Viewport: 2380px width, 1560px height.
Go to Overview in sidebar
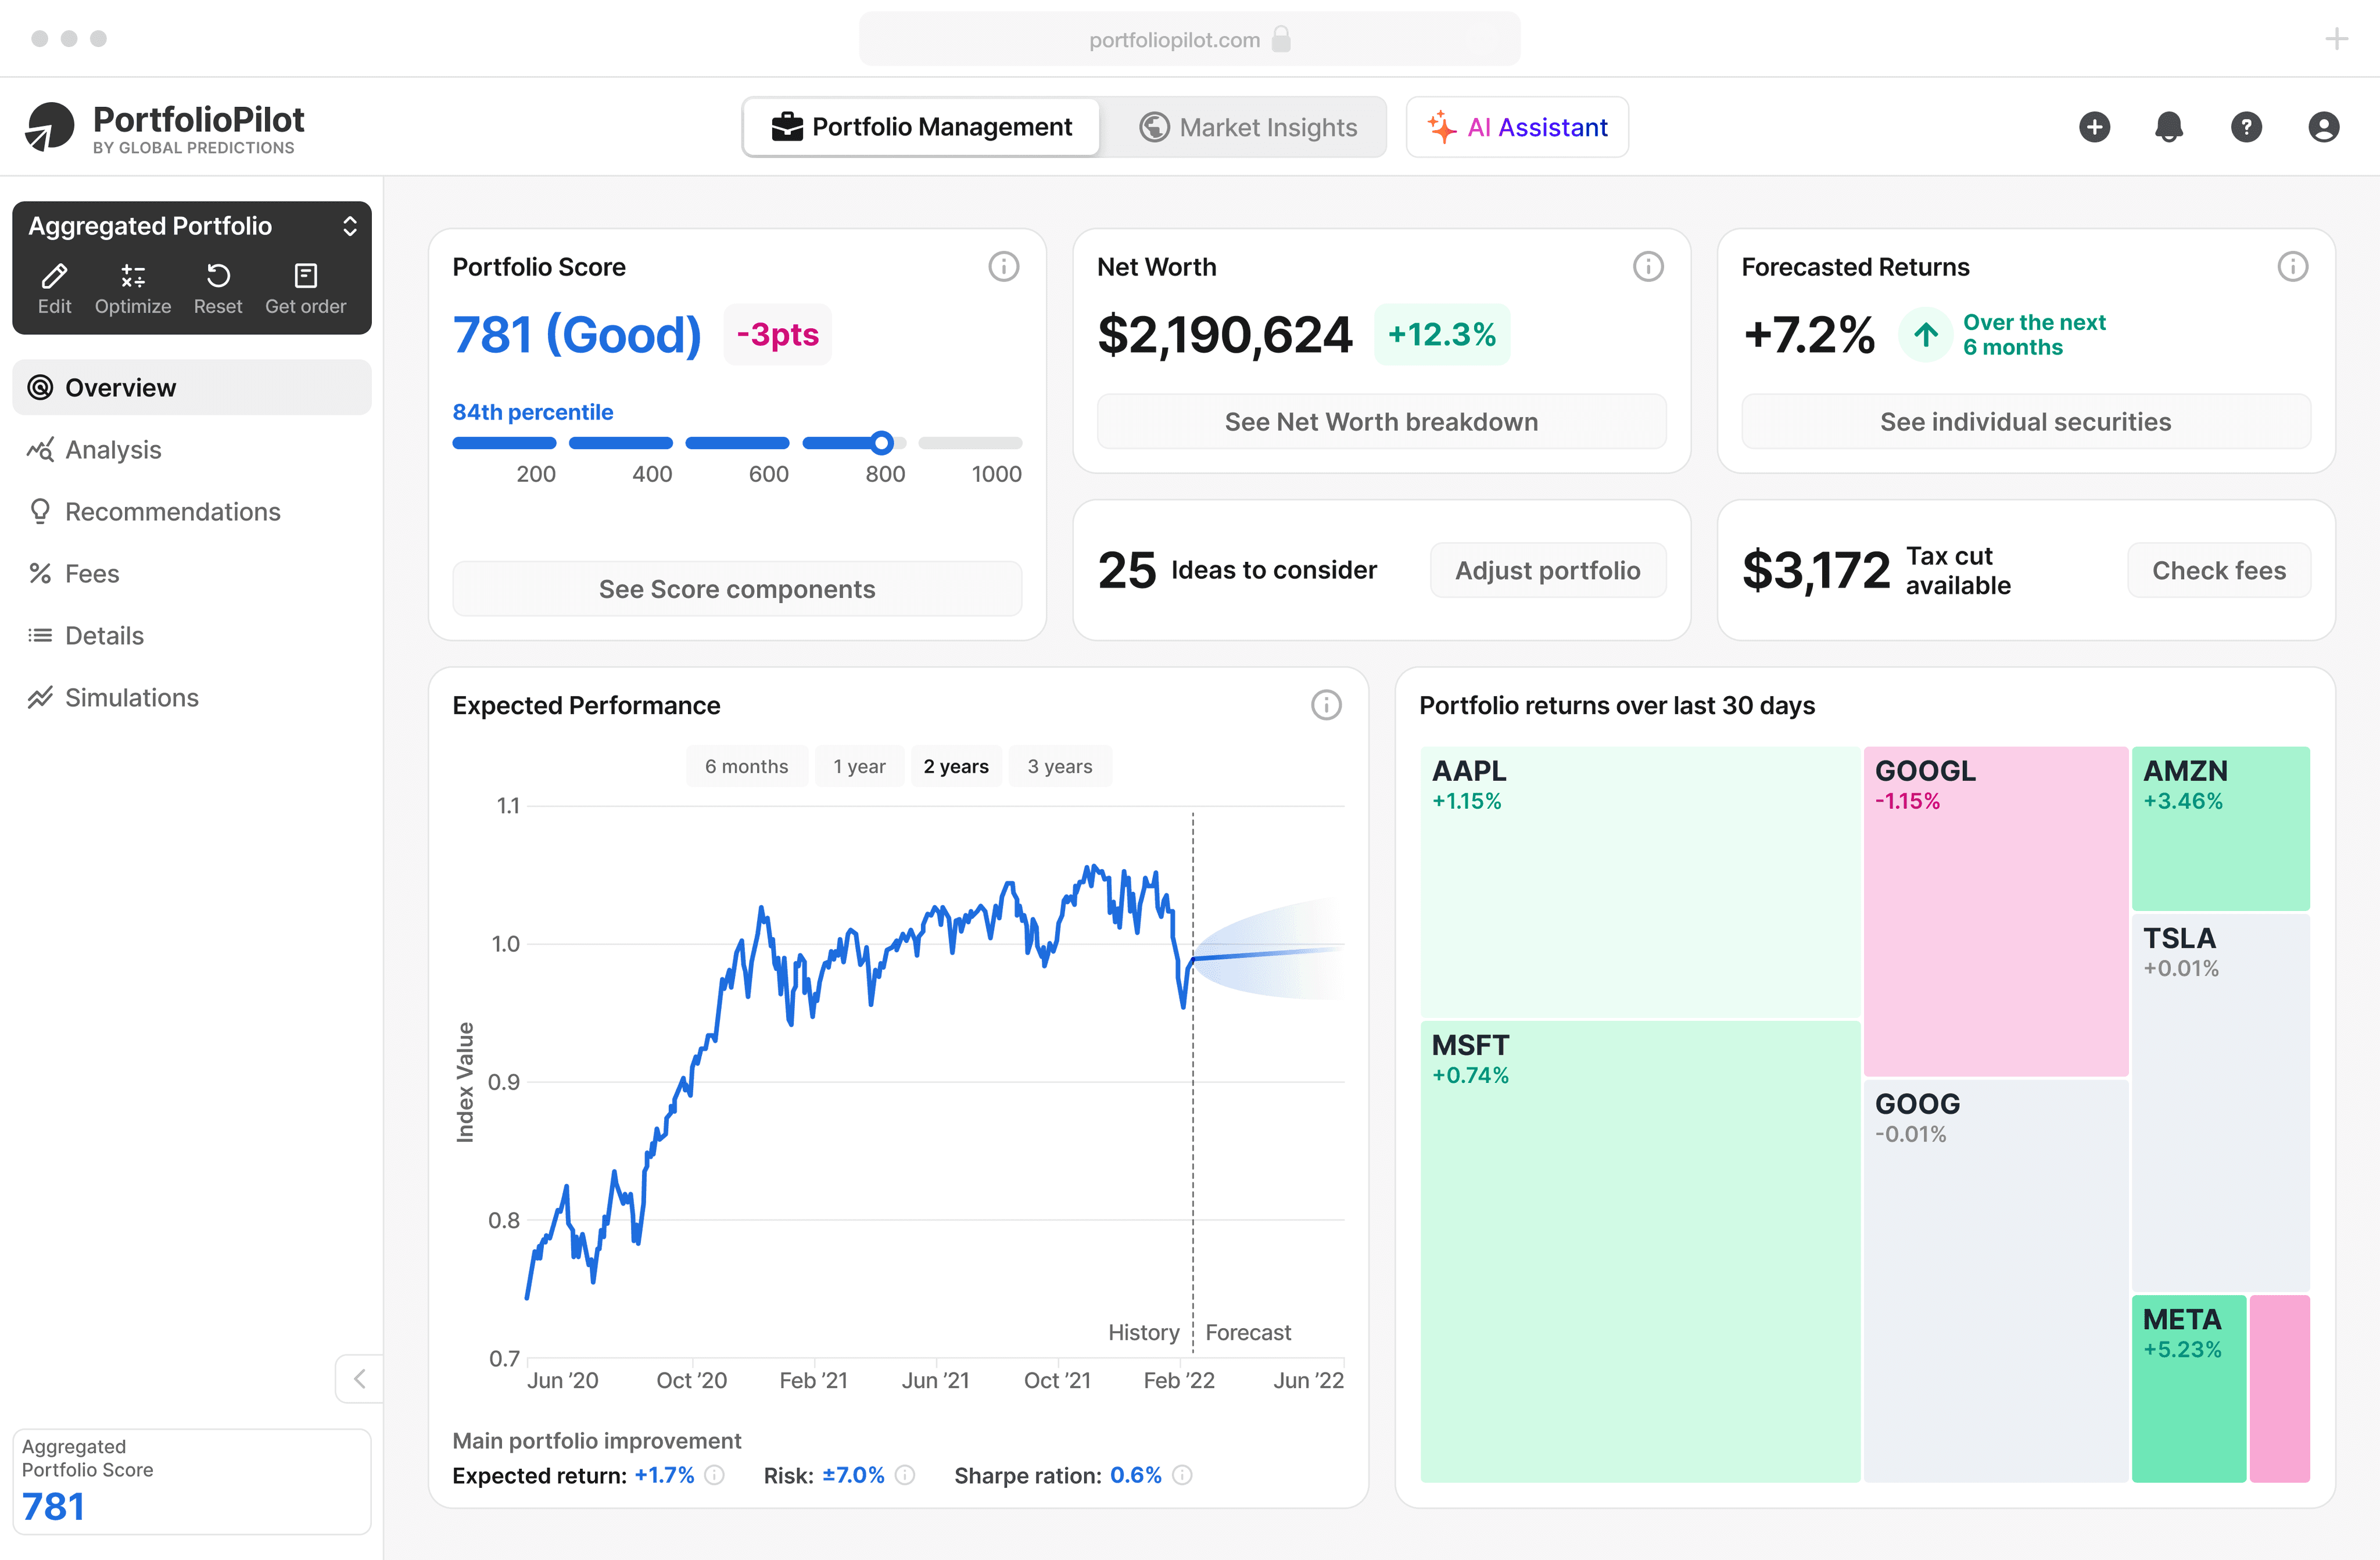coord(191,388)
